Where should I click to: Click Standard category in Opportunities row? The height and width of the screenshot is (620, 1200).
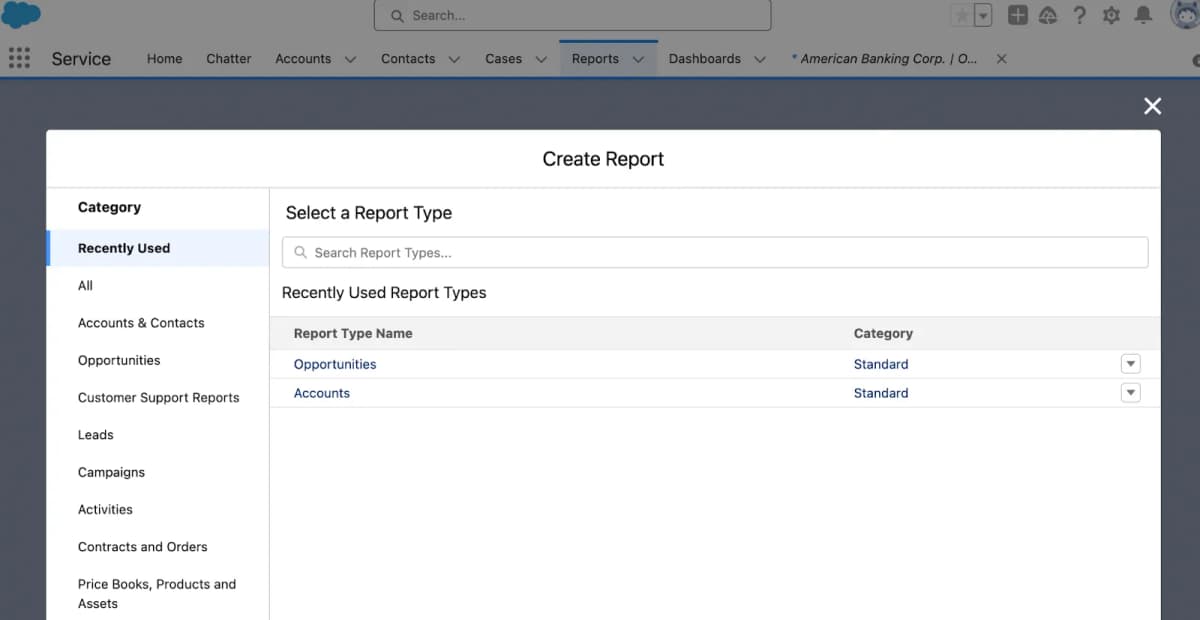(x=881, y=364)
